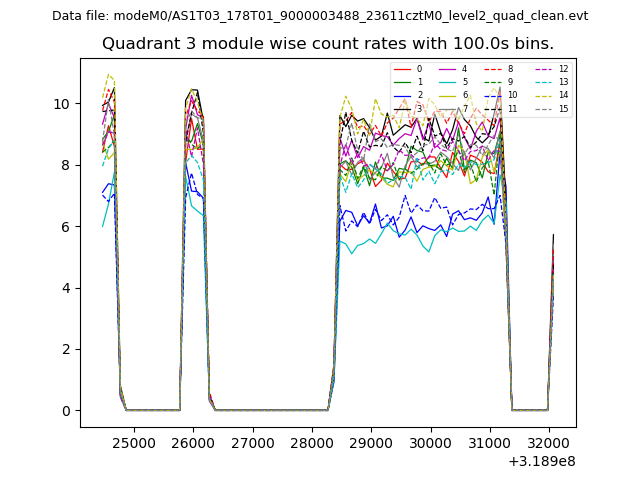
Task: Click dashed red module 8 legend entry
Action: pyautogui.click(x=492, y=69)
